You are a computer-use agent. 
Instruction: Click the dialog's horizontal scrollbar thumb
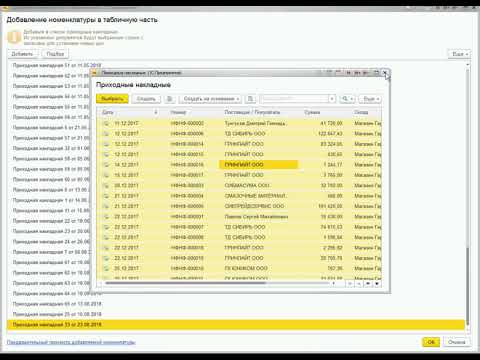click(185, 283)
